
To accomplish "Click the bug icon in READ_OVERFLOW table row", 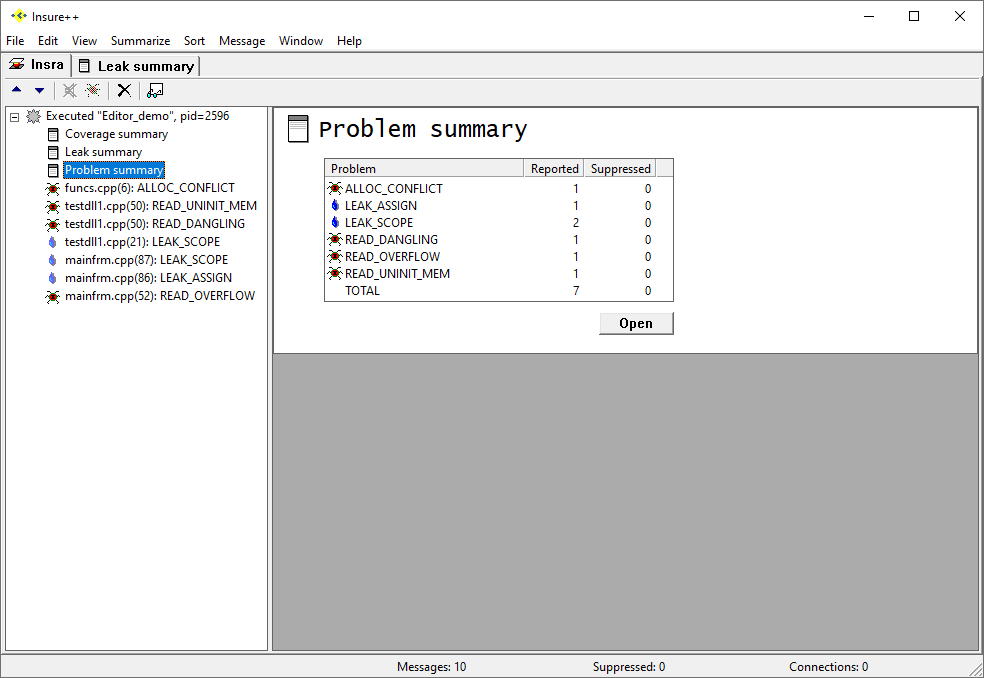I will tap(335, 256).
